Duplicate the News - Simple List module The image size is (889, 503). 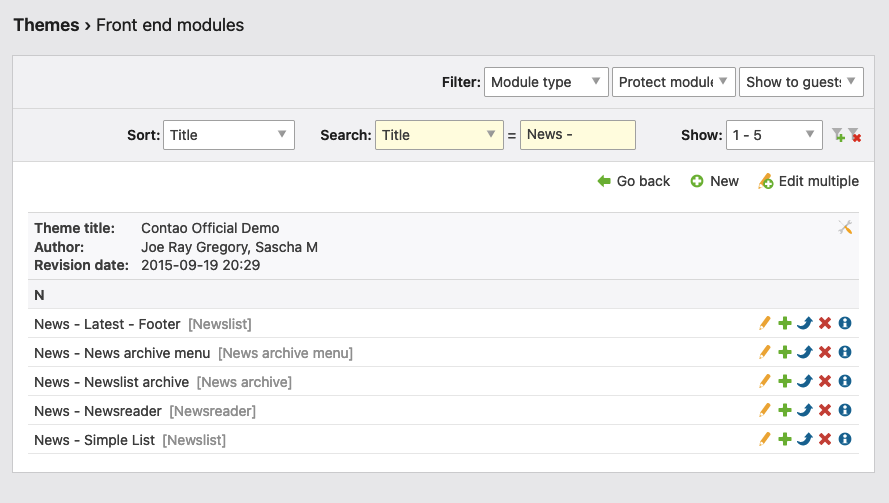coord(785,439)
